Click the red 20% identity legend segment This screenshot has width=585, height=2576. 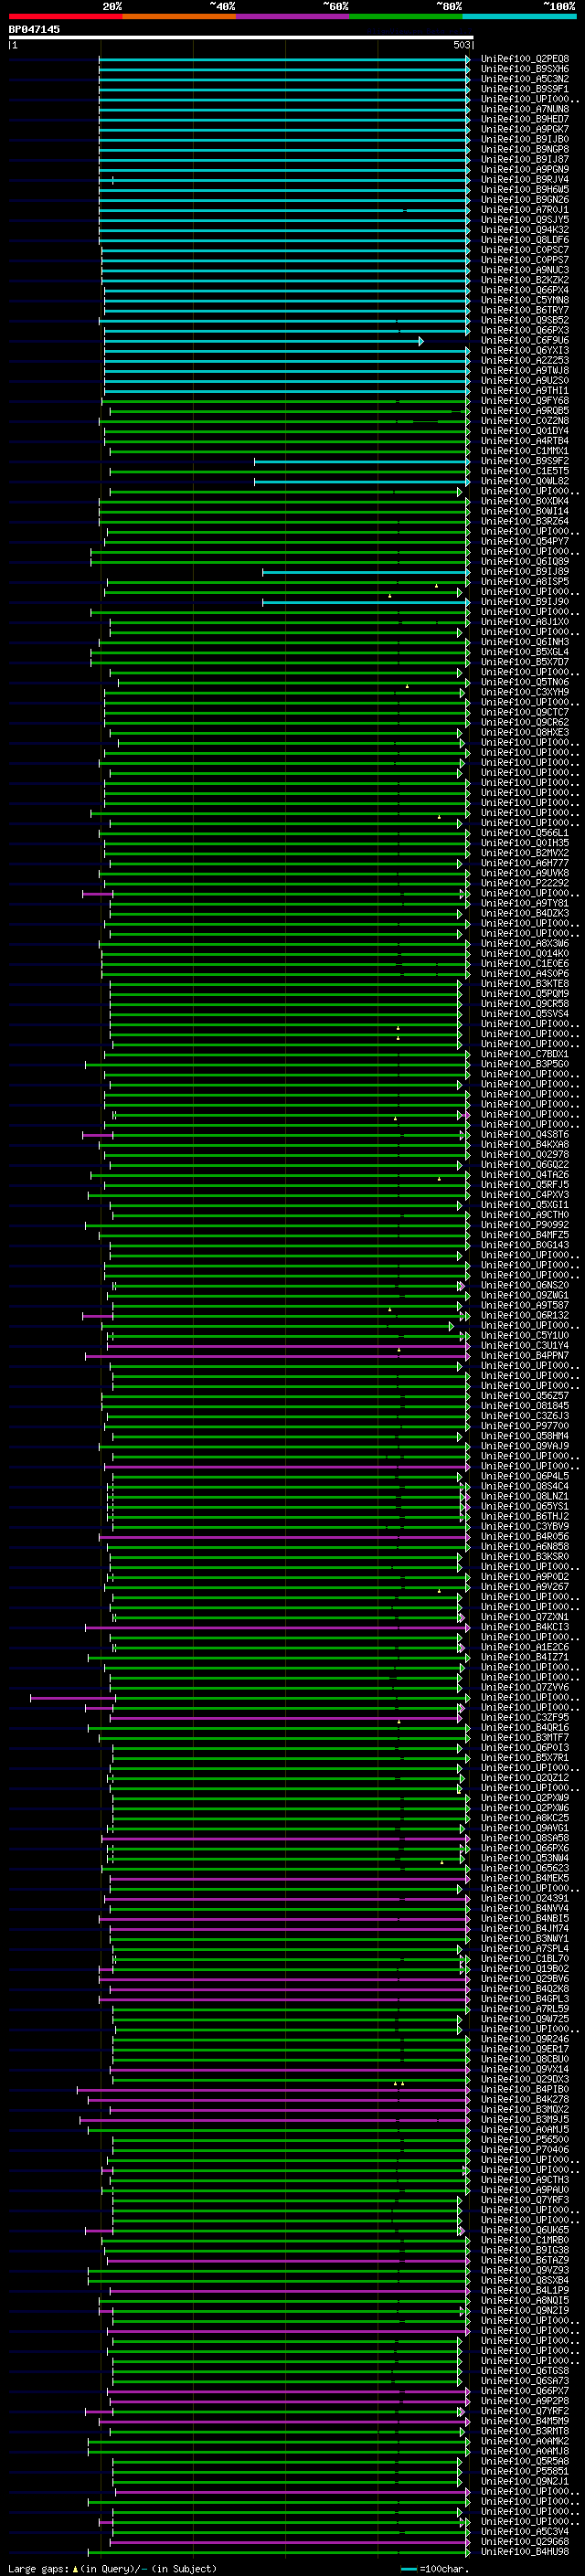coord(65,16)
